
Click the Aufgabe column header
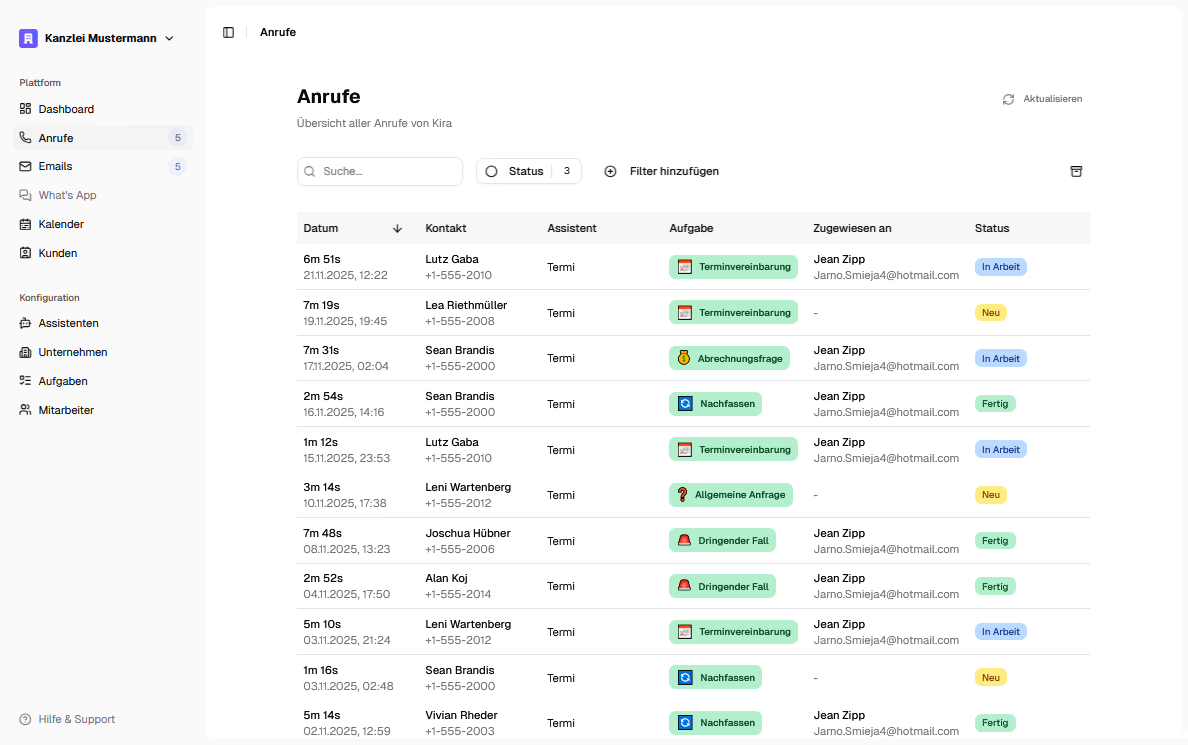pyautogui.click(x=691, y=228)
